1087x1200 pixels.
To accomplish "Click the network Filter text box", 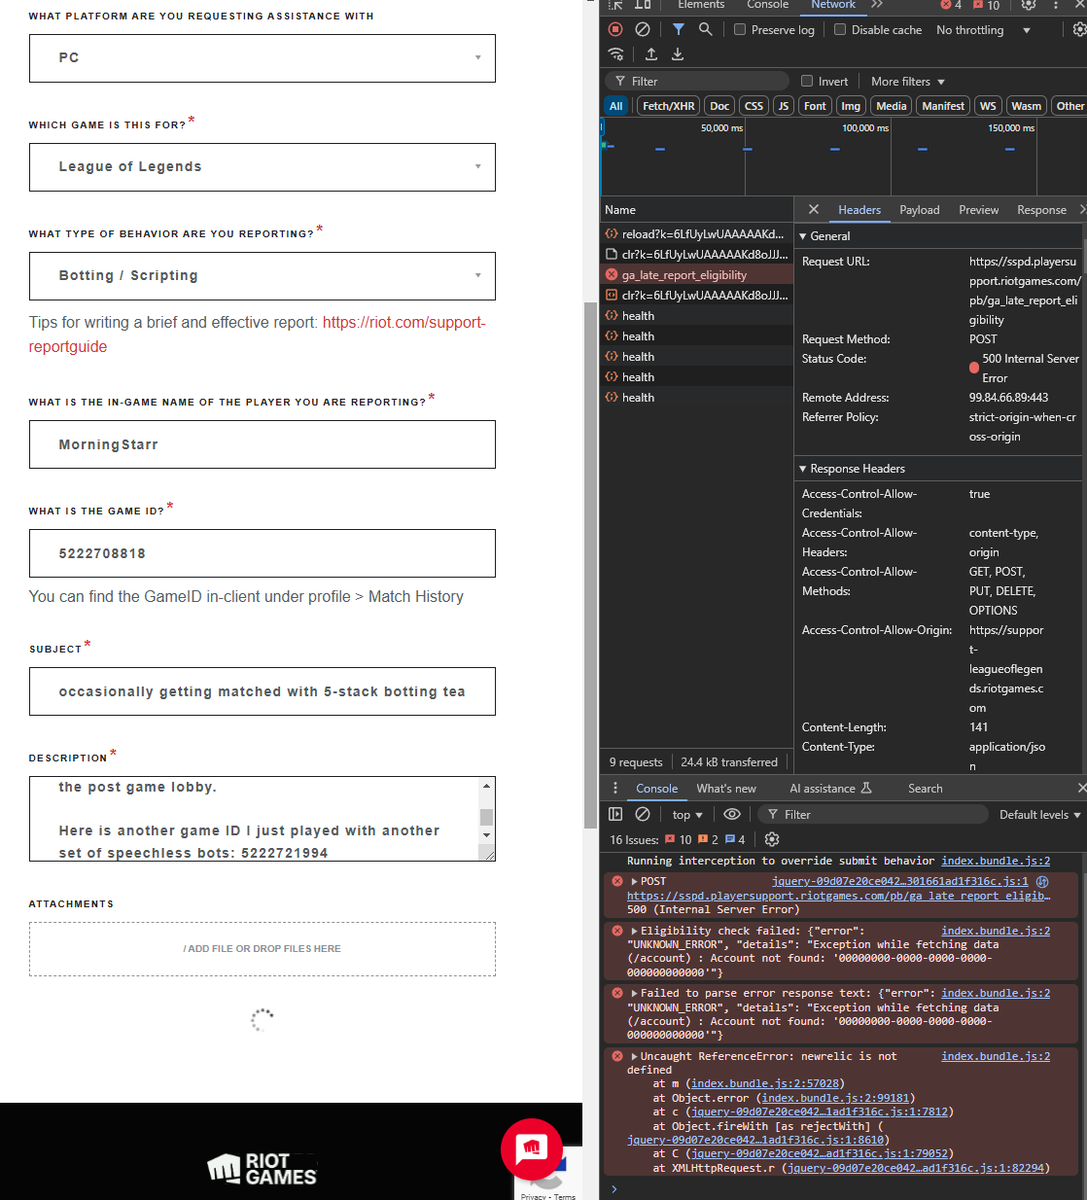I will tap(696, 81).
